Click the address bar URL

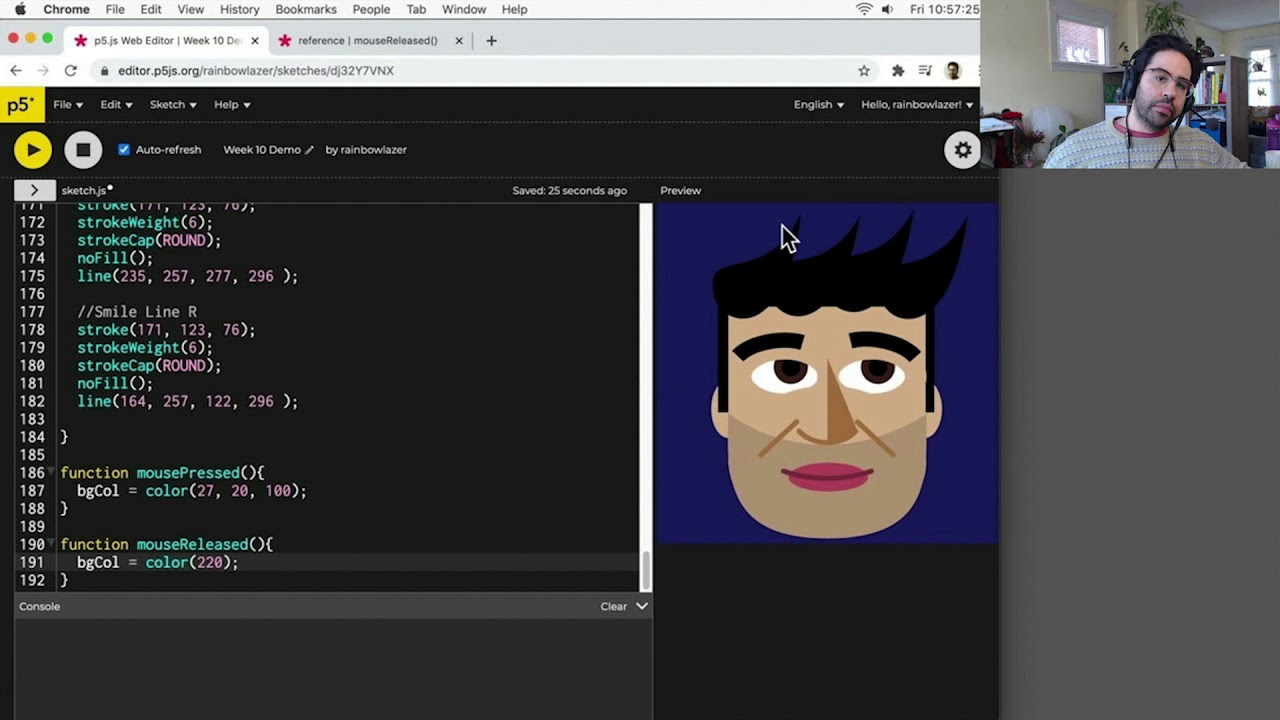click(x=256, y=70)
